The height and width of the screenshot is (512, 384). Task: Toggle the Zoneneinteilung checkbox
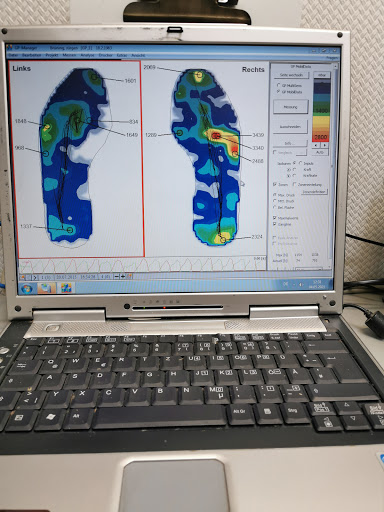pyautogui.click(x=294, y=184)
